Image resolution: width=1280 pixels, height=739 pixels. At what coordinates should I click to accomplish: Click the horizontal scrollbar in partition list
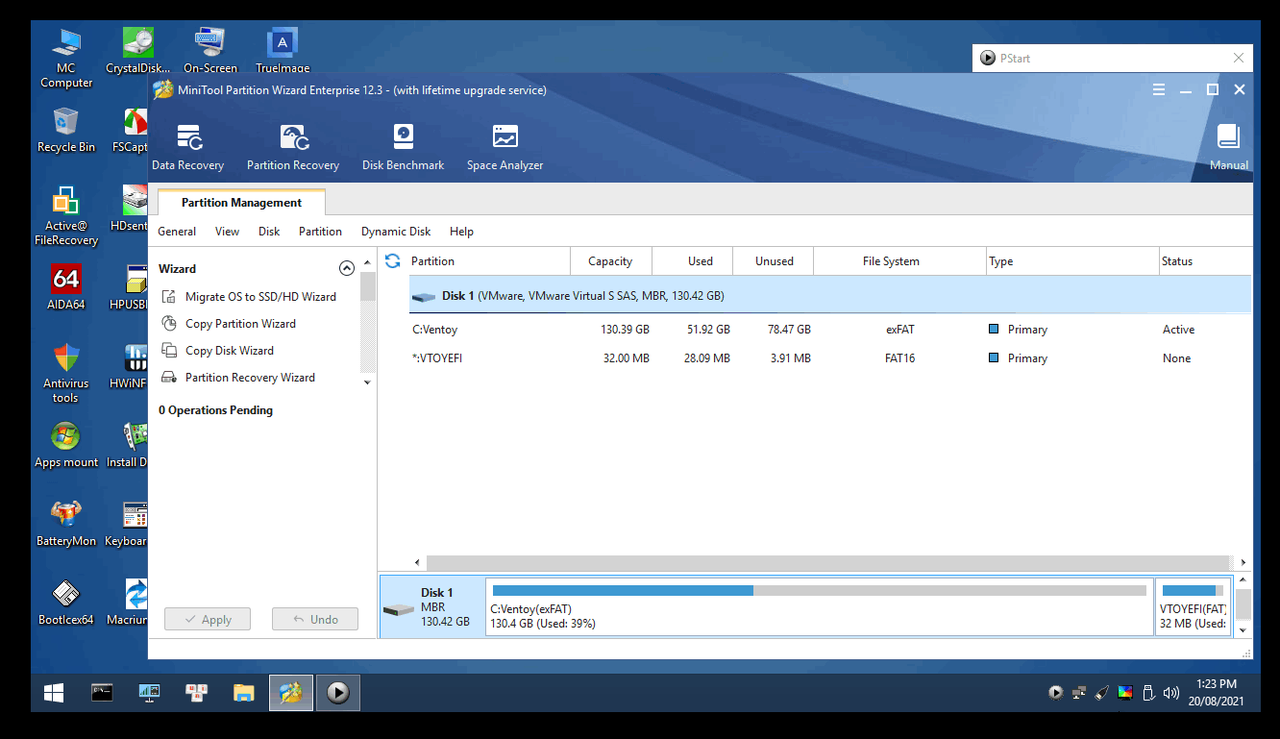828,563
